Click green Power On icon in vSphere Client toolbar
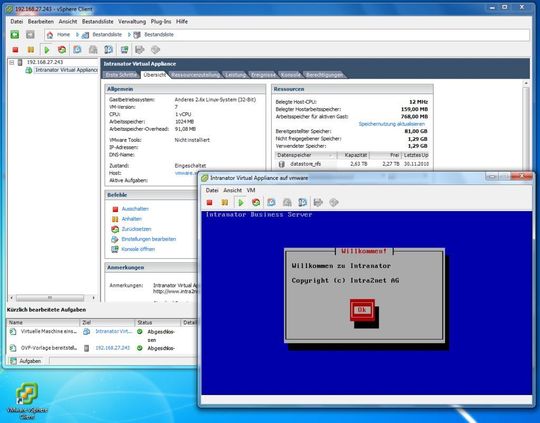The width and height of the screenshot is (540, 423). click(46, 50)
